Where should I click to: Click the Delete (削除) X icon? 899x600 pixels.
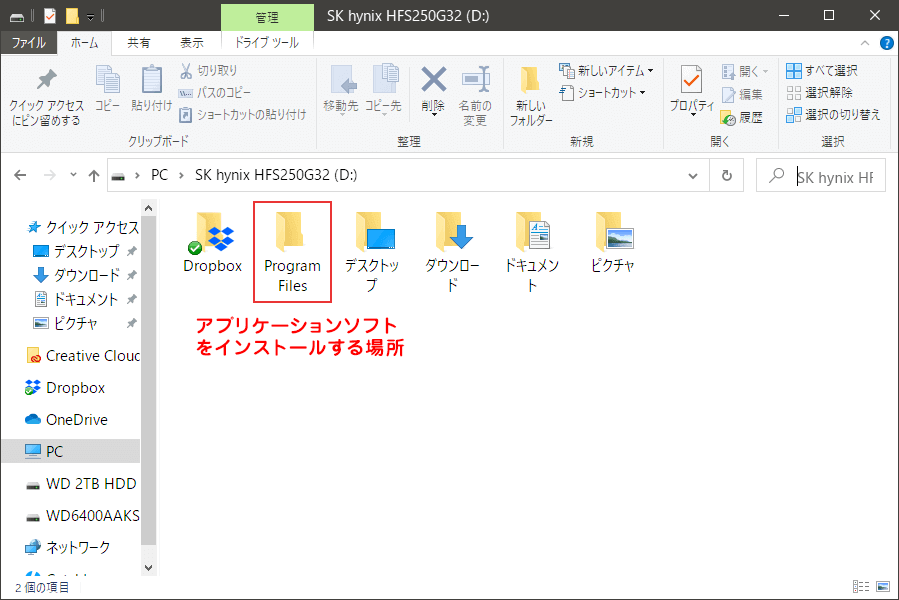tap(433, 91)
